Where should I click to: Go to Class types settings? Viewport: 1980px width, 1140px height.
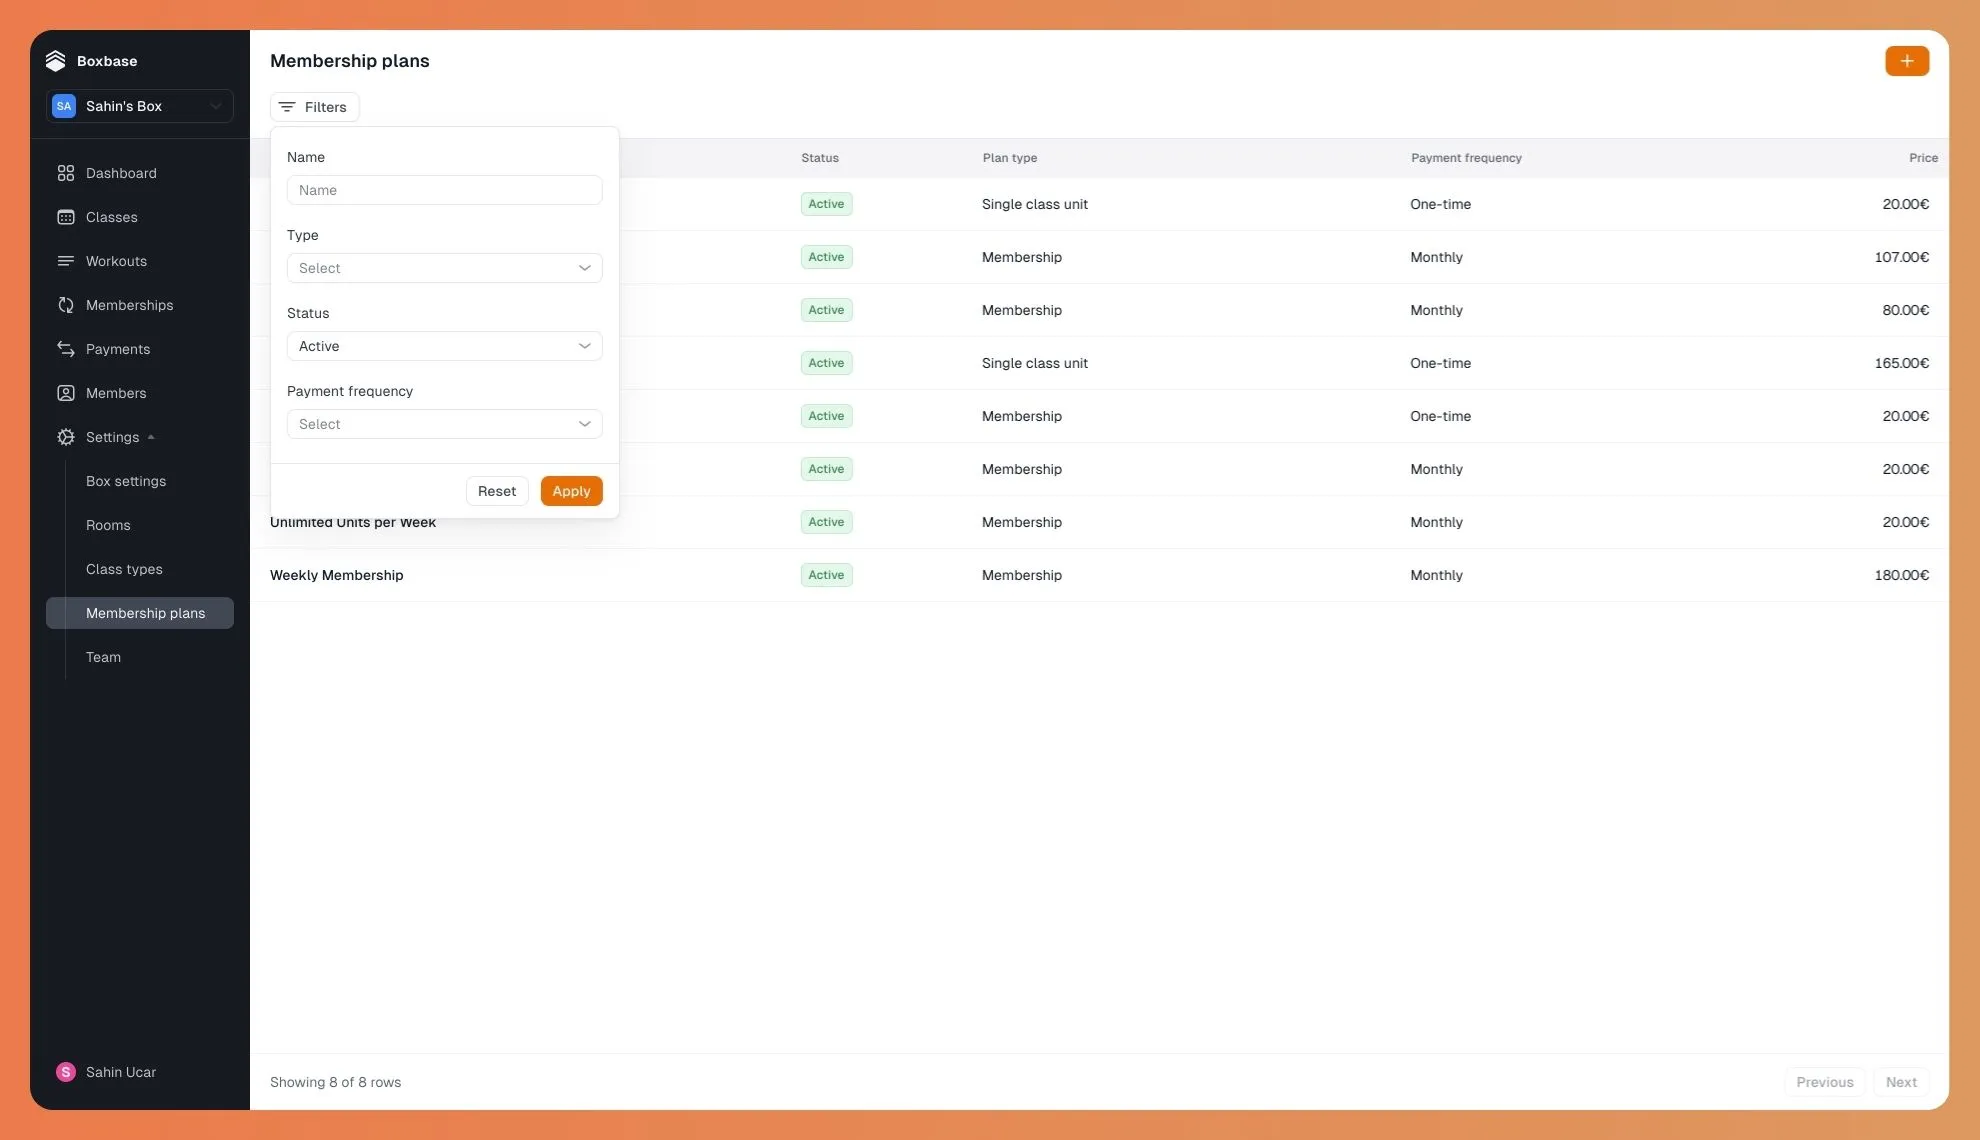(124, 569)
